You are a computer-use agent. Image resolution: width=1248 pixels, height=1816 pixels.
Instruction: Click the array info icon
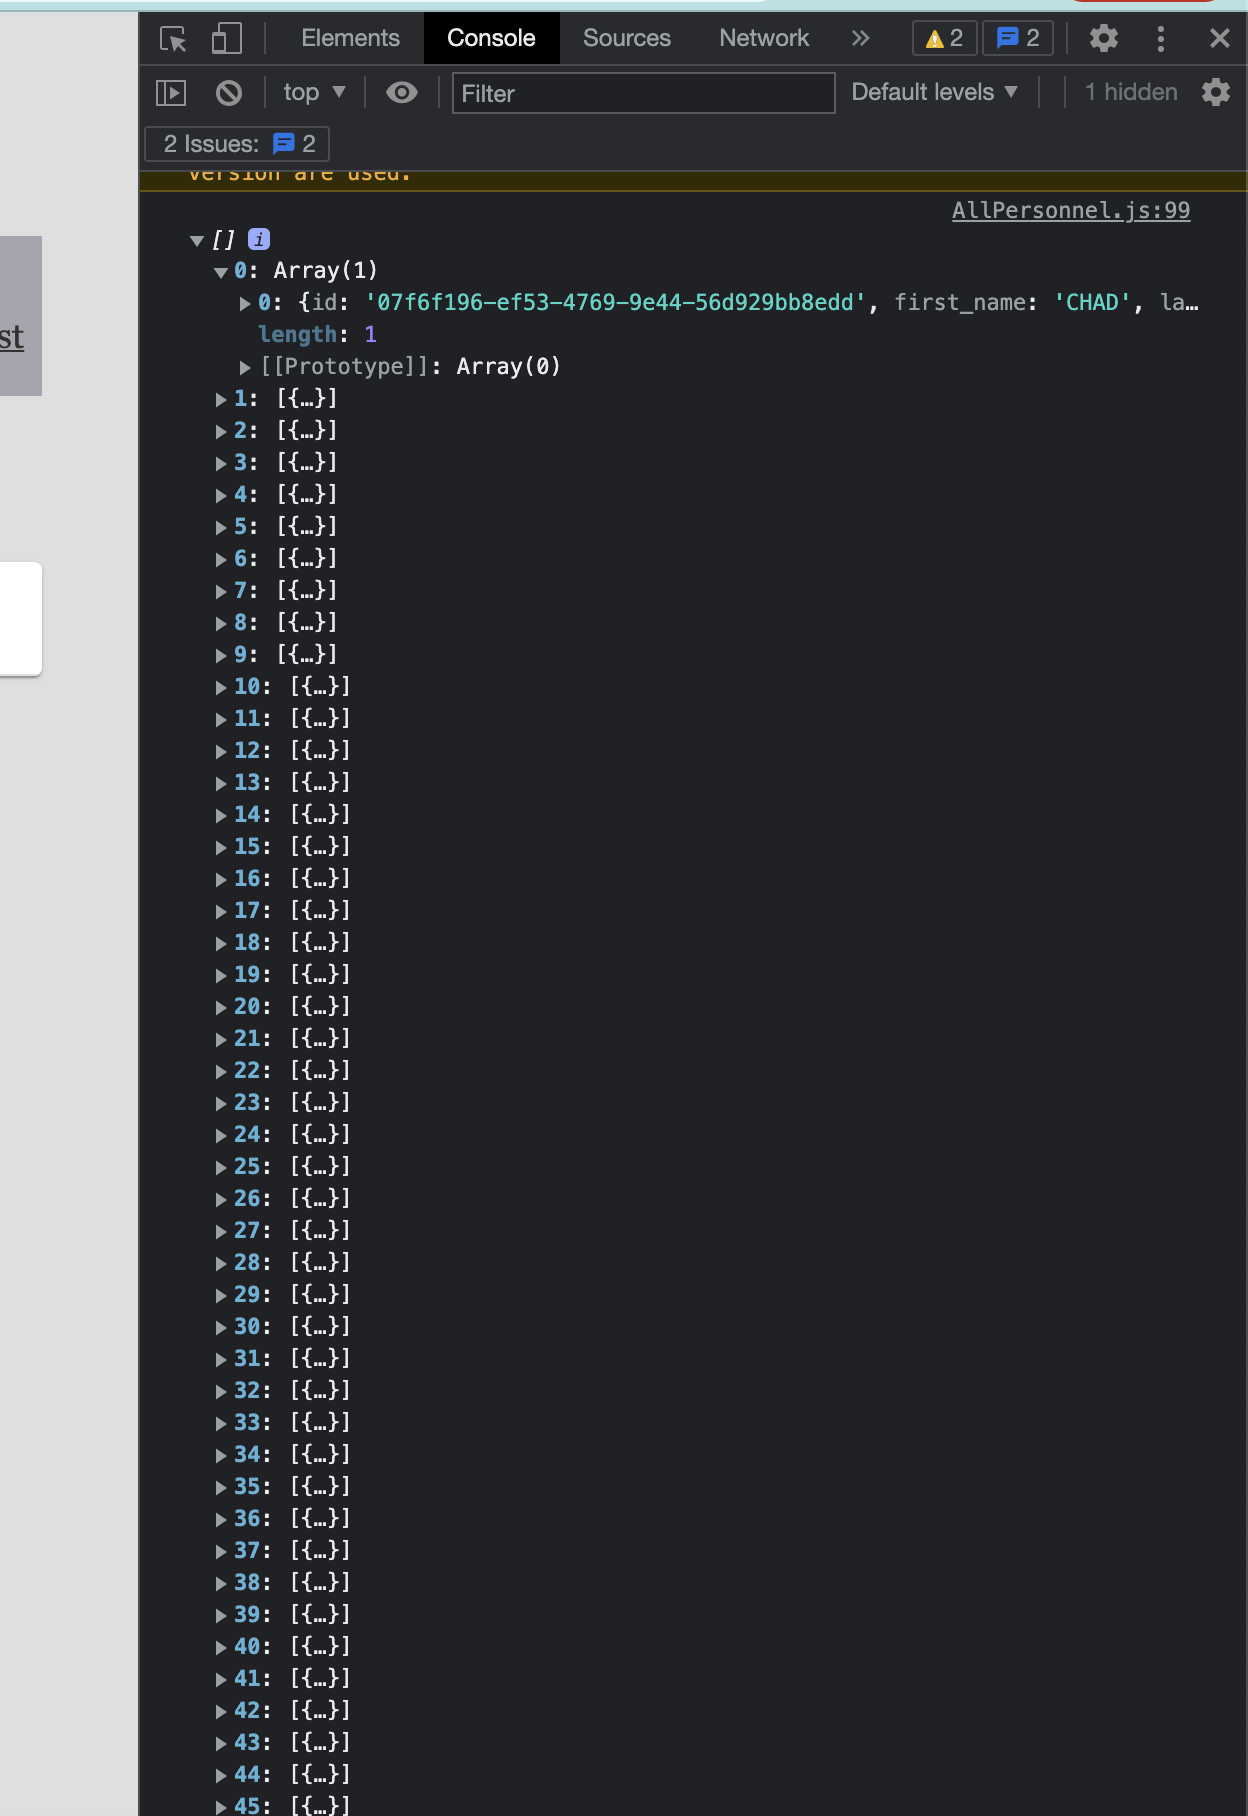click(259, 239)
